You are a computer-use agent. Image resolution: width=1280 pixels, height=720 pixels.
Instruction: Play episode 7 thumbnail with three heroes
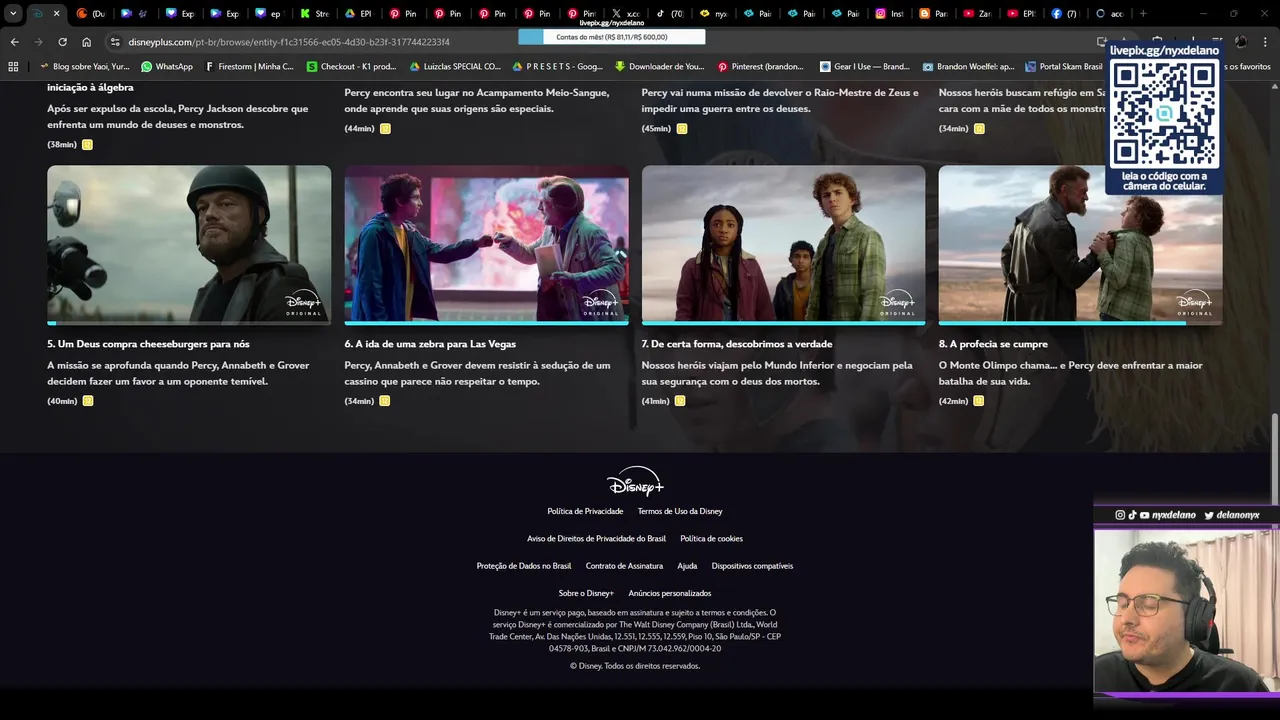tap(783, 244)
